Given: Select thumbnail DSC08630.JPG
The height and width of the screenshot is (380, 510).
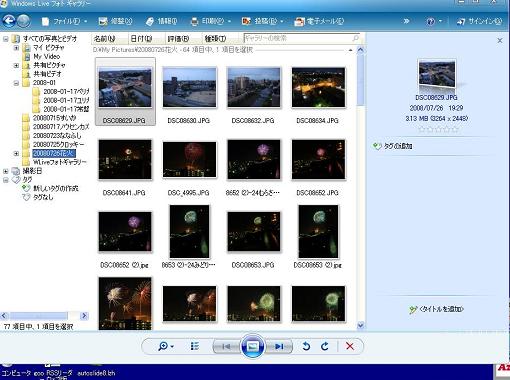Looking at the screenshot, I should pyautogui.click(x=189, y=87).
